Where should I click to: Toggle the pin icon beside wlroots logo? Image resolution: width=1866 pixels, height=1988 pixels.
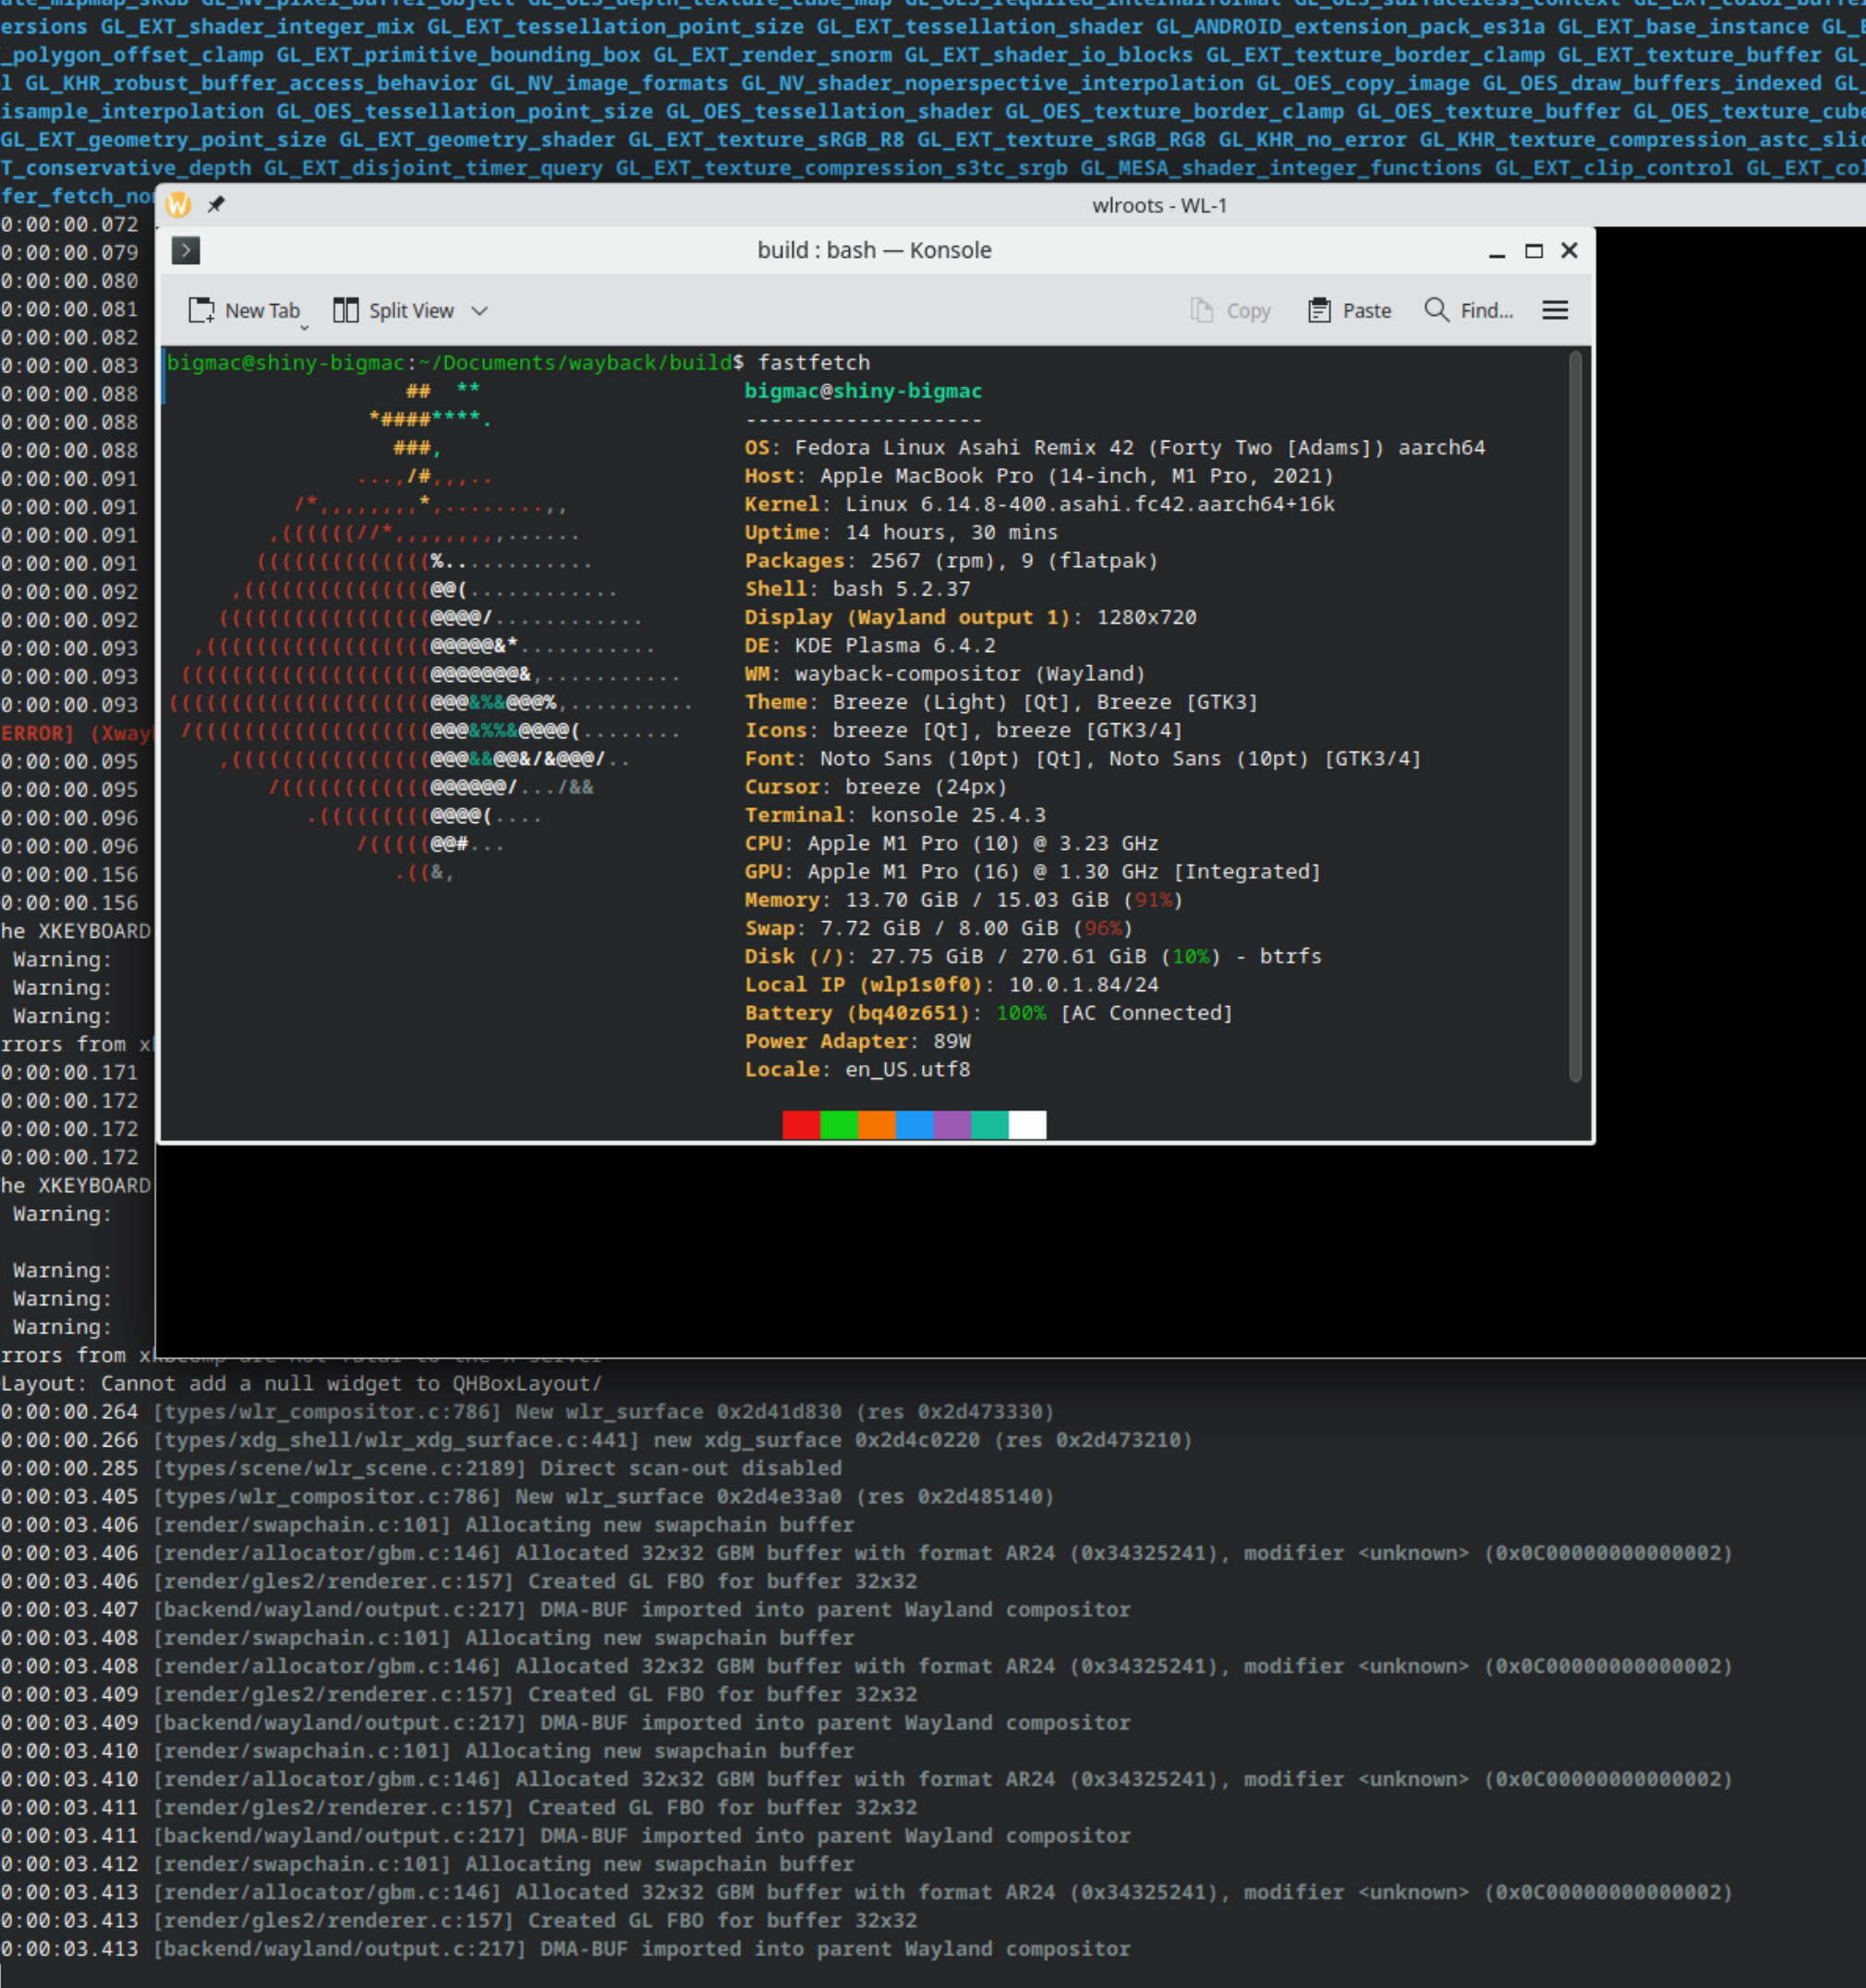coord(216,205)
